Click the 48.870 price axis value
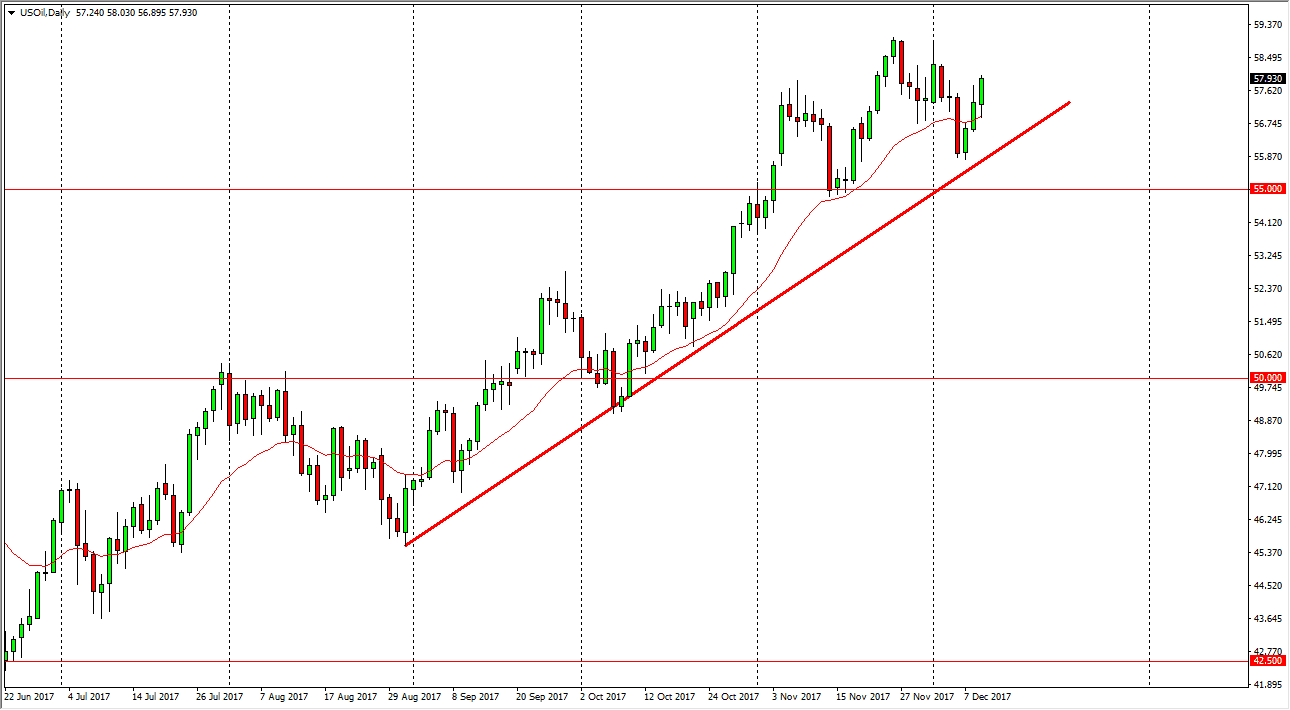Viewport: 1290px width, 710px height. (x=1267, y=420)
